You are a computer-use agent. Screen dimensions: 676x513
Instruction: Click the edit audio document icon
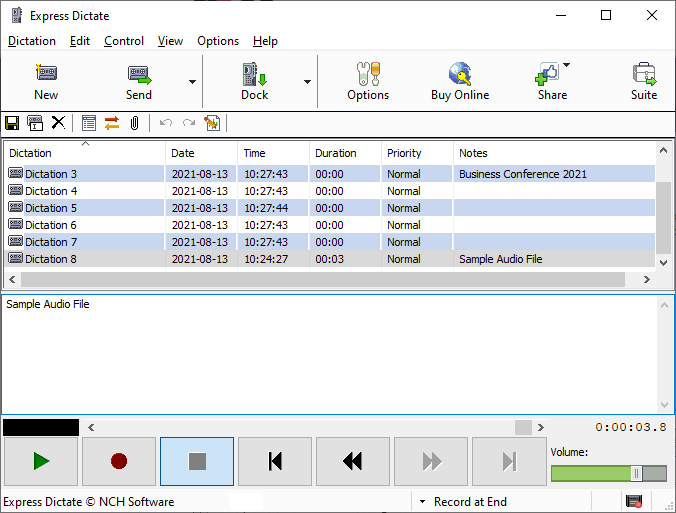[x=212, y=123]
